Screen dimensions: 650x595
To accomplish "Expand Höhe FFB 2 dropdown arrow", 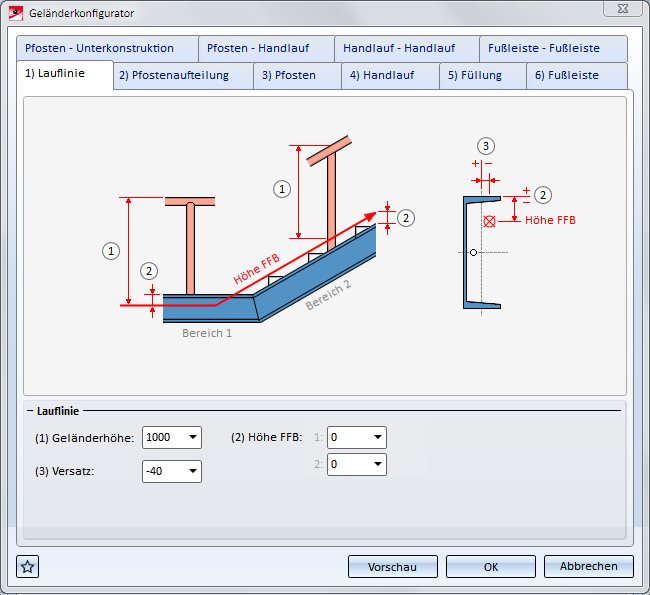I will click(x=378, y=464).
